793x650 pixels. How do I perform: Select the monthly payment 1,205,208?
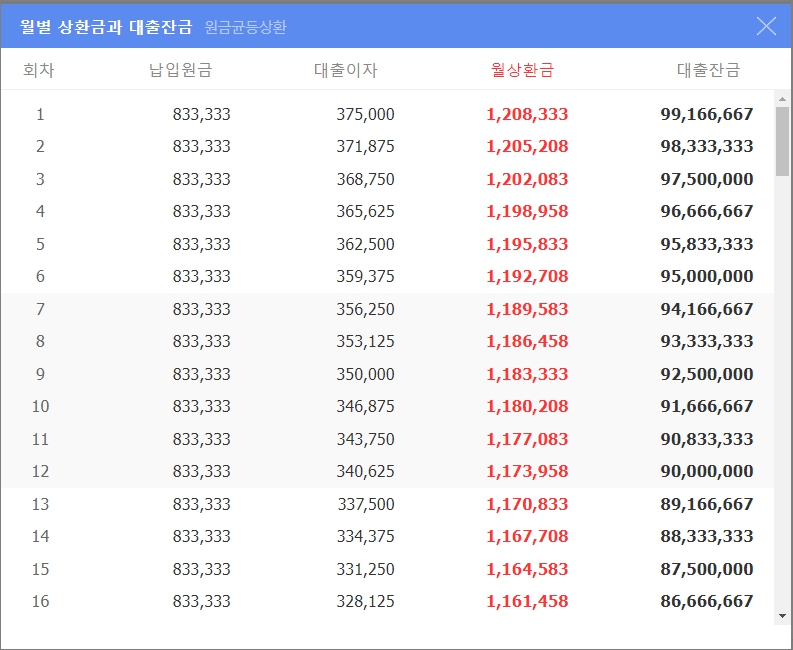coord(527,146)
